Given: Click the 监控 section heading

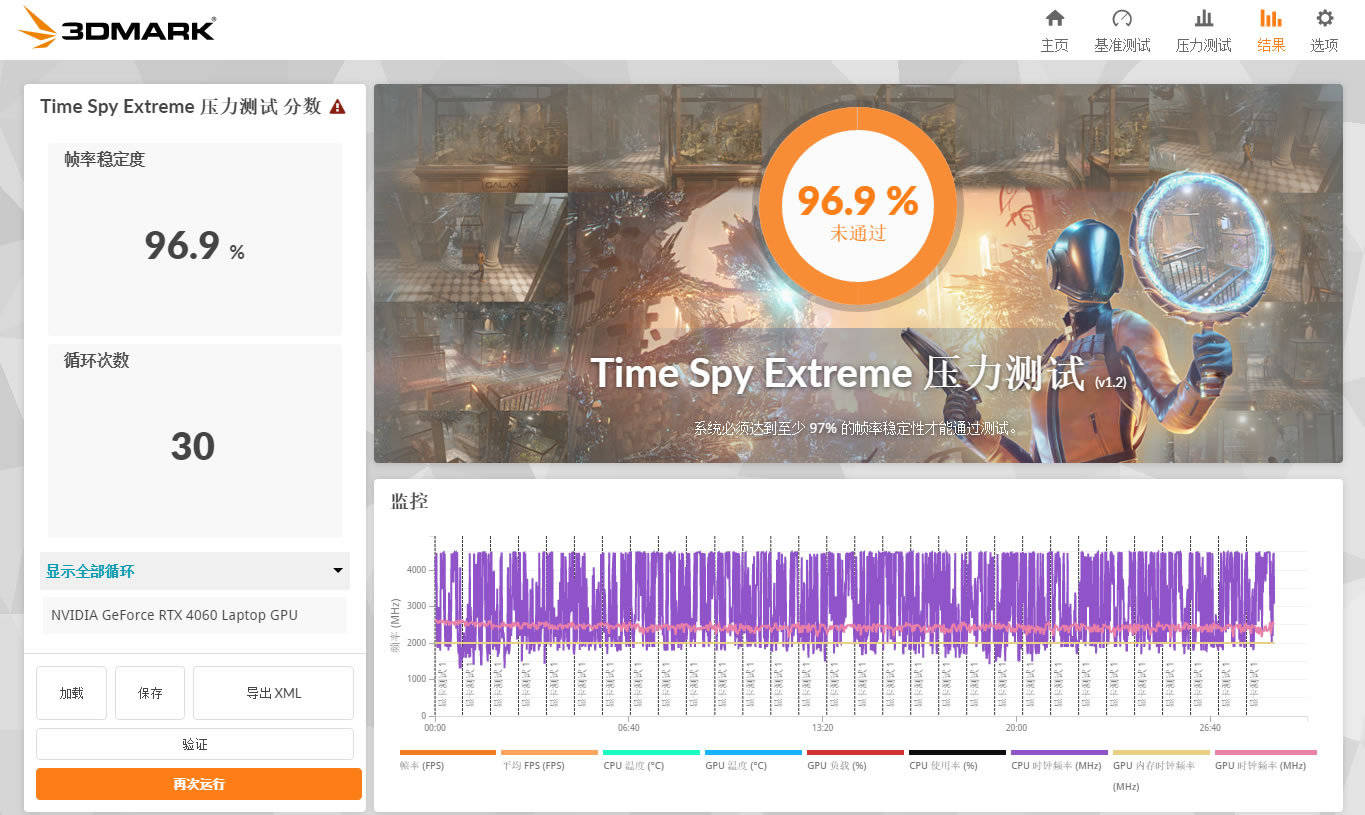Looking at the screenshot, I should point(410,501).
